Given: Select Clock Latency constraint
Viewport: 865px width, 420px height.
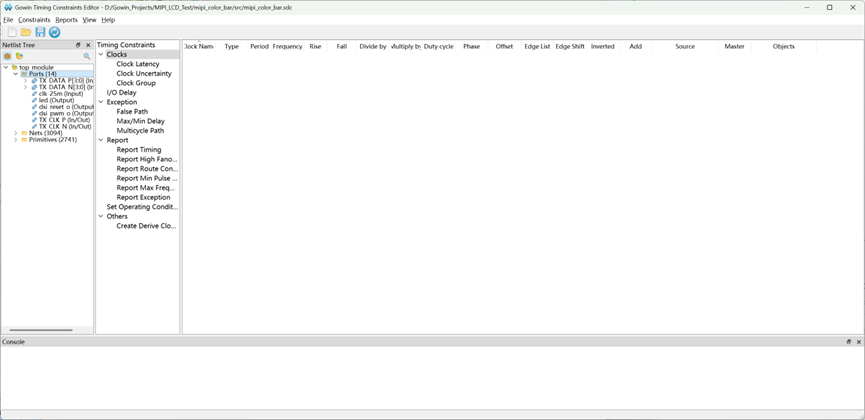Looking at the screenshot, I should coord(138,64).
